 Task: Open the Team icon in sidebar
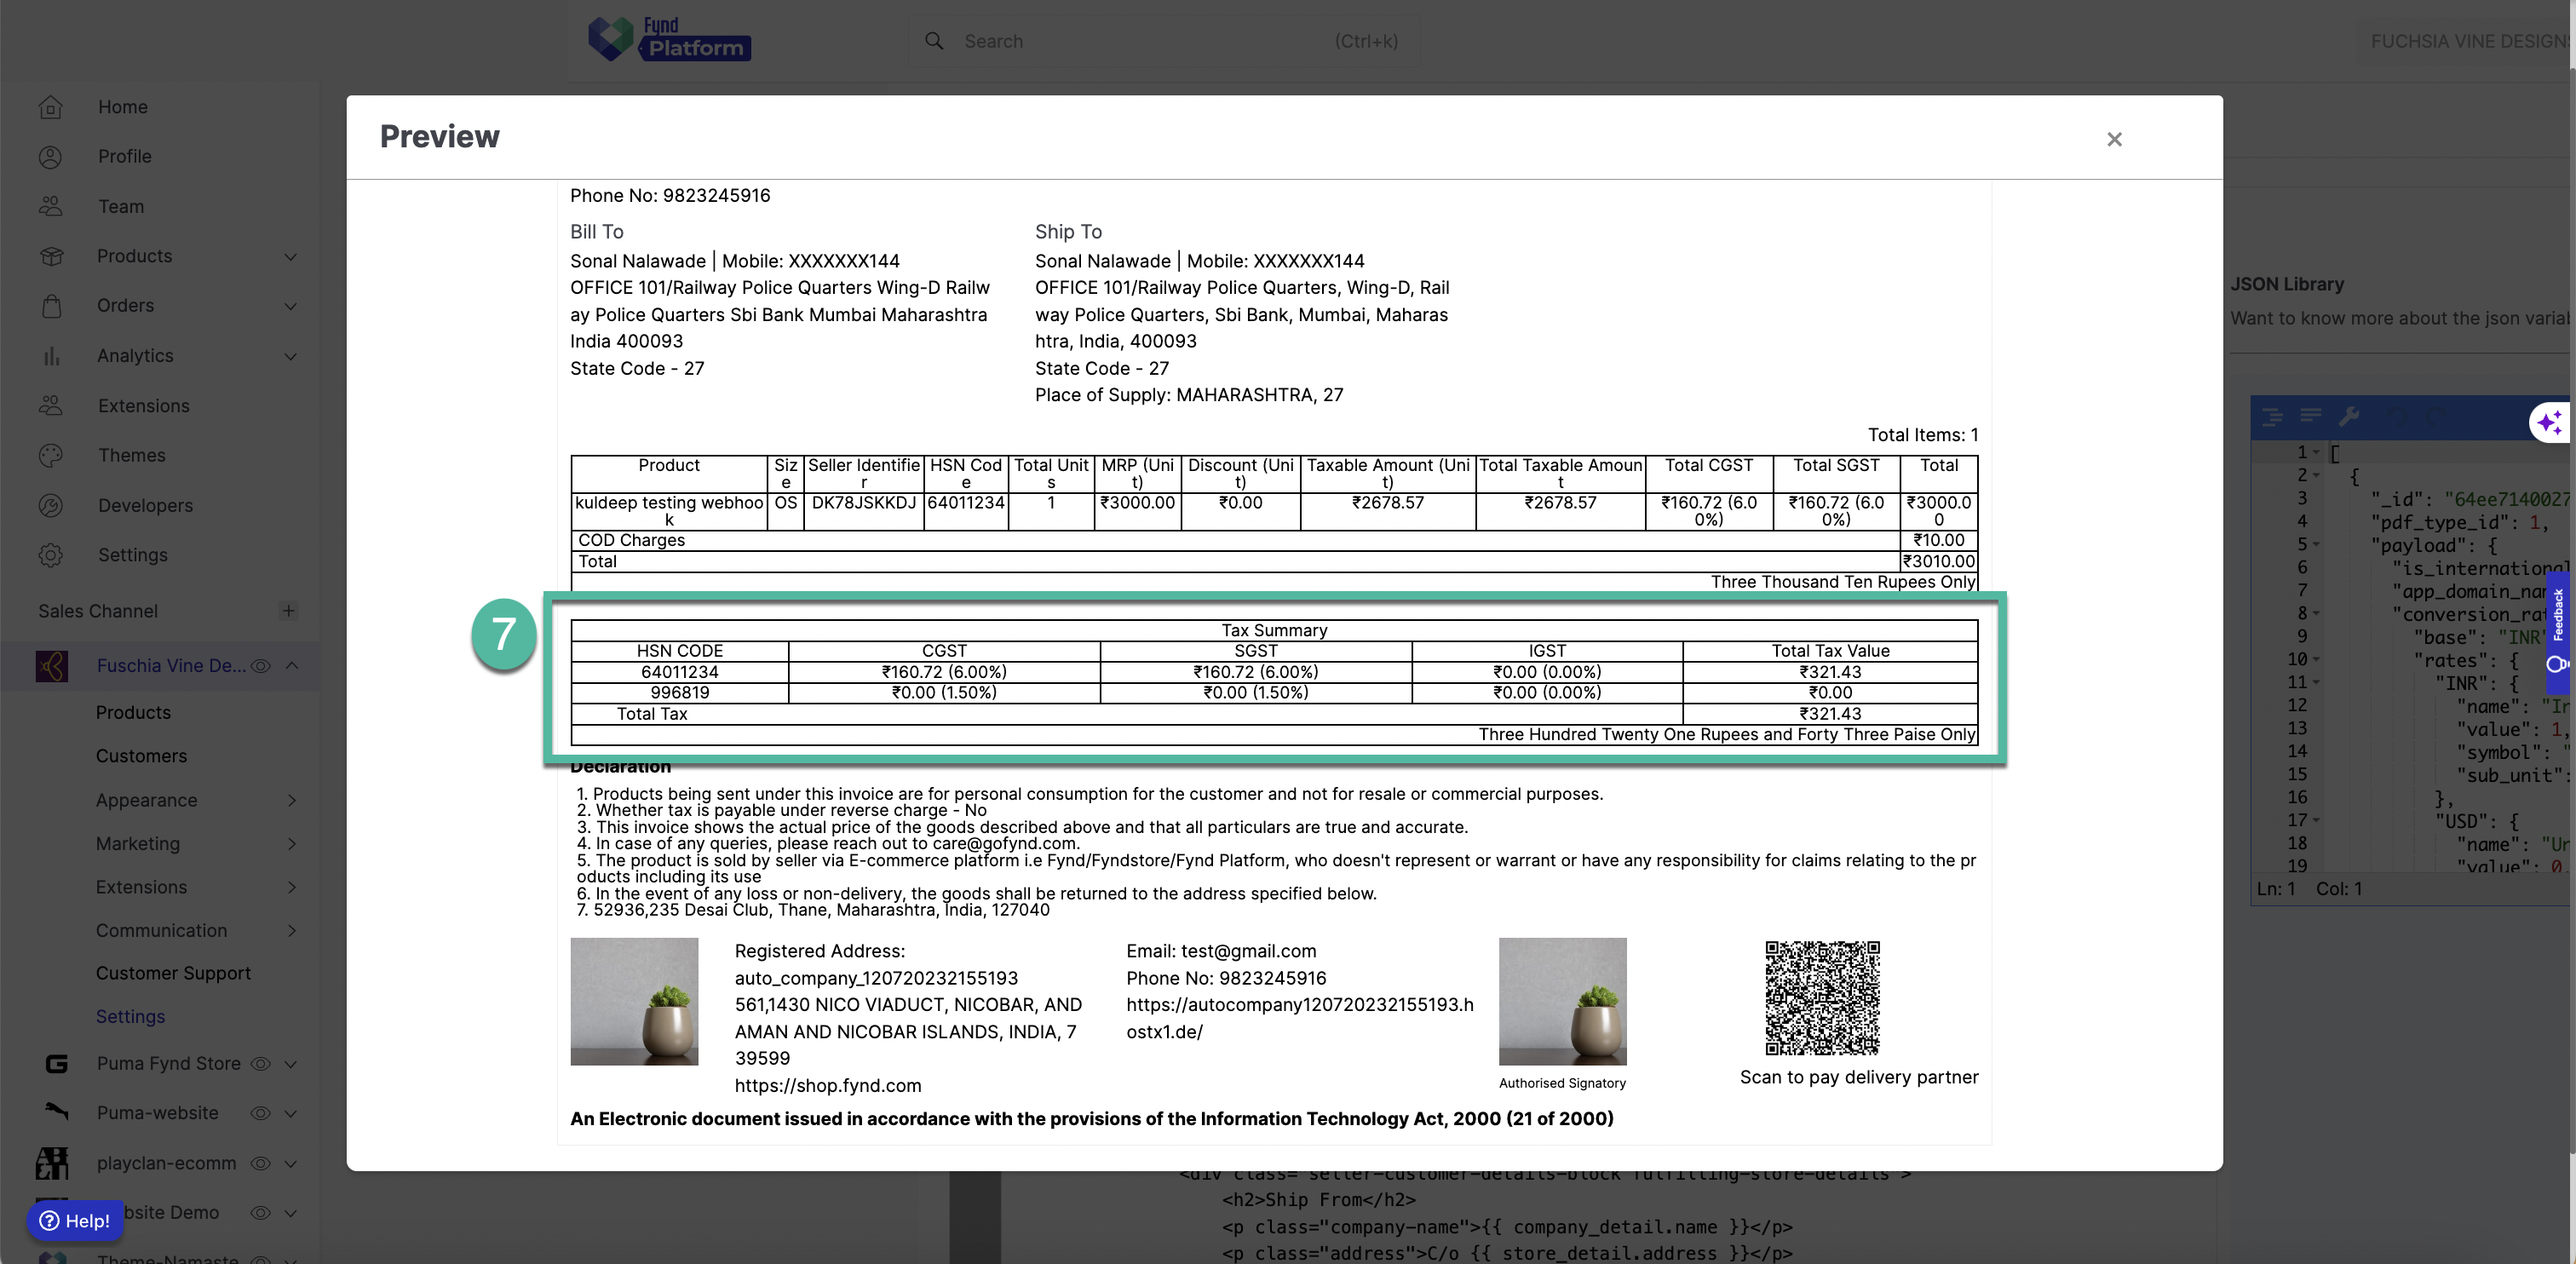[51, 206]
